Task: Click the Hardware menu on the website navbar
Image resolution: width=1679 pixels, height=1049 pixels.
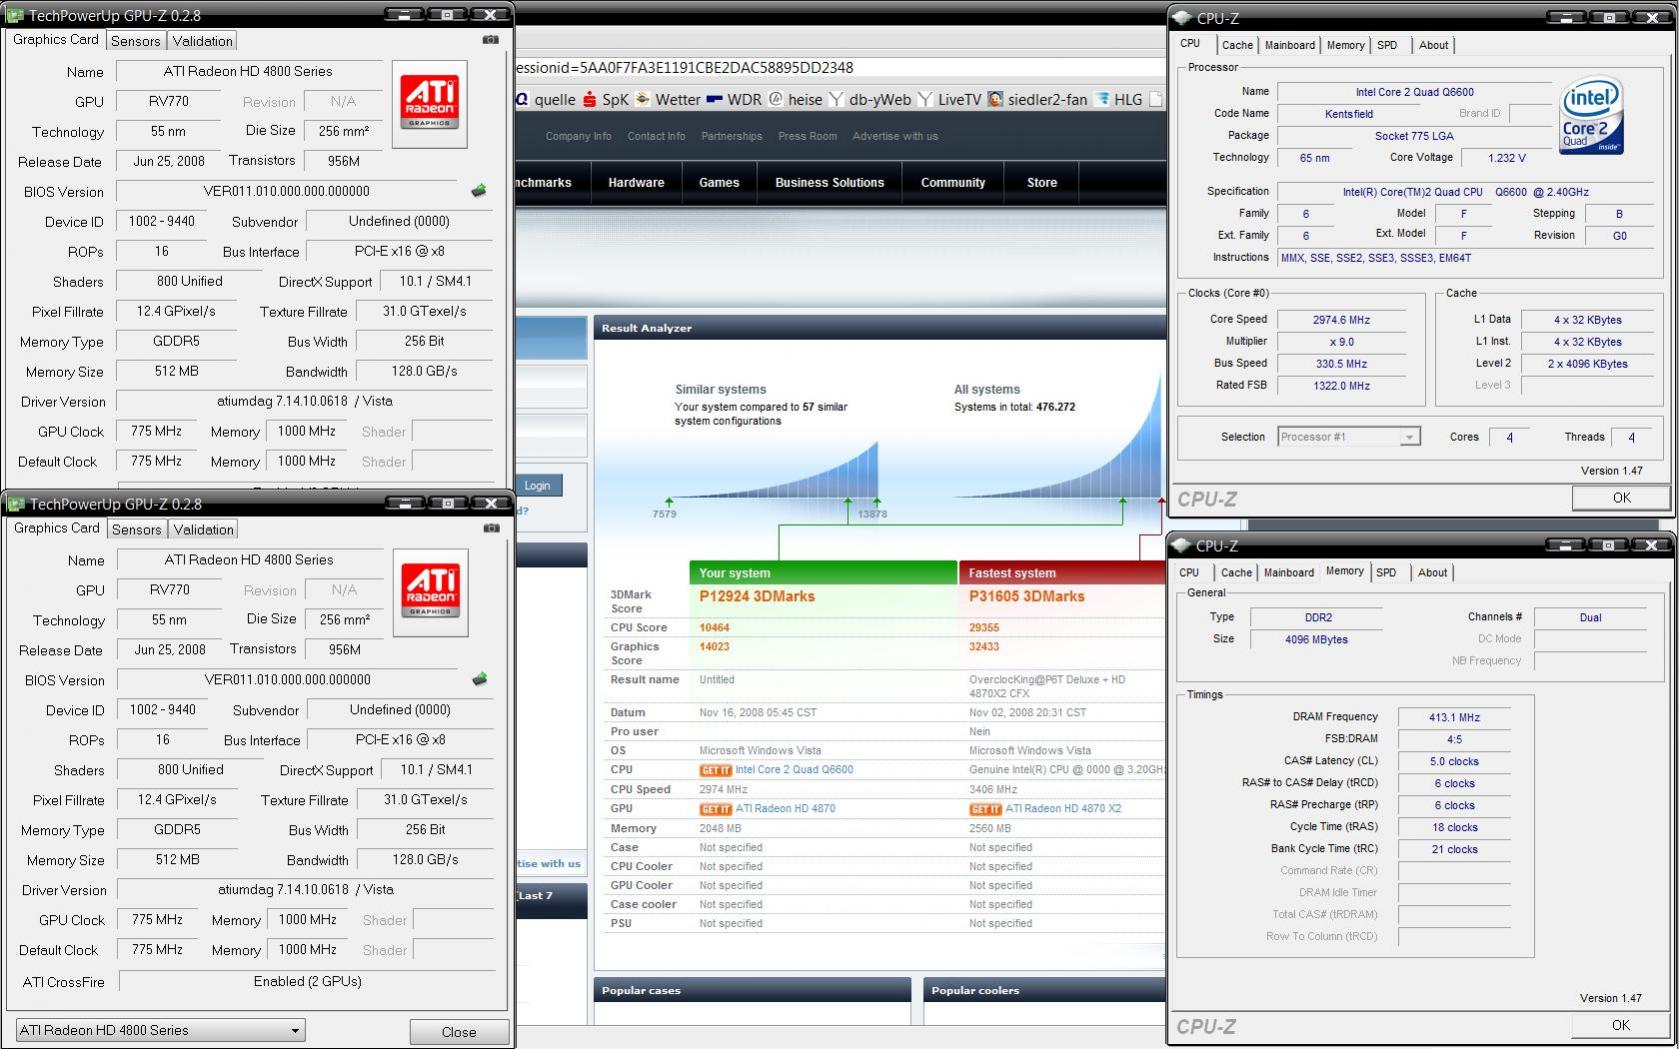Action: (636, 183)
